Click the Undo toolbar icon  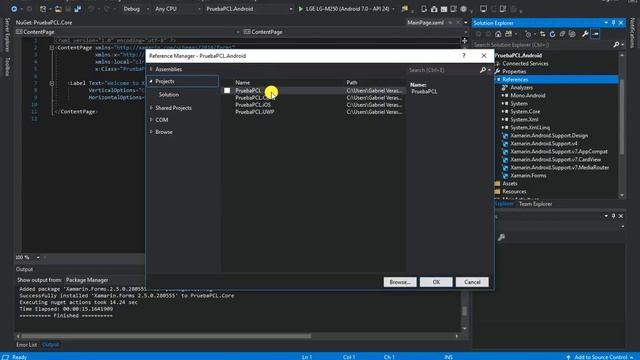pos(91,9)
